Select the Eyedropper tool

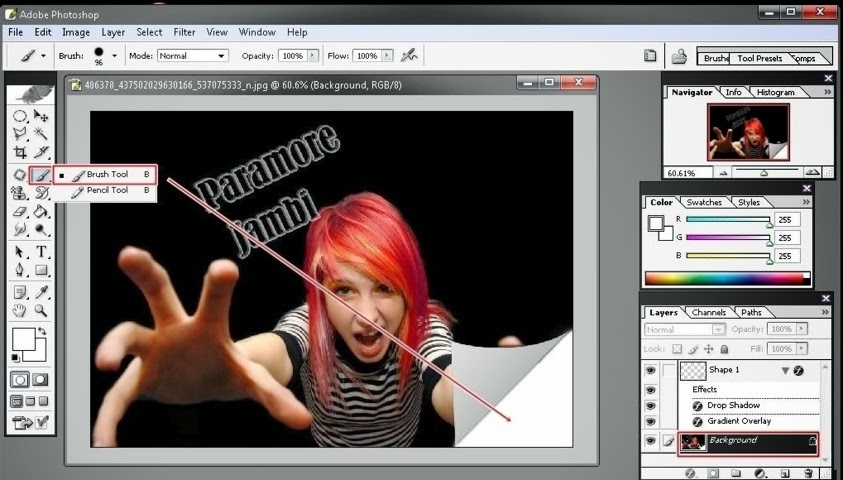41,292
